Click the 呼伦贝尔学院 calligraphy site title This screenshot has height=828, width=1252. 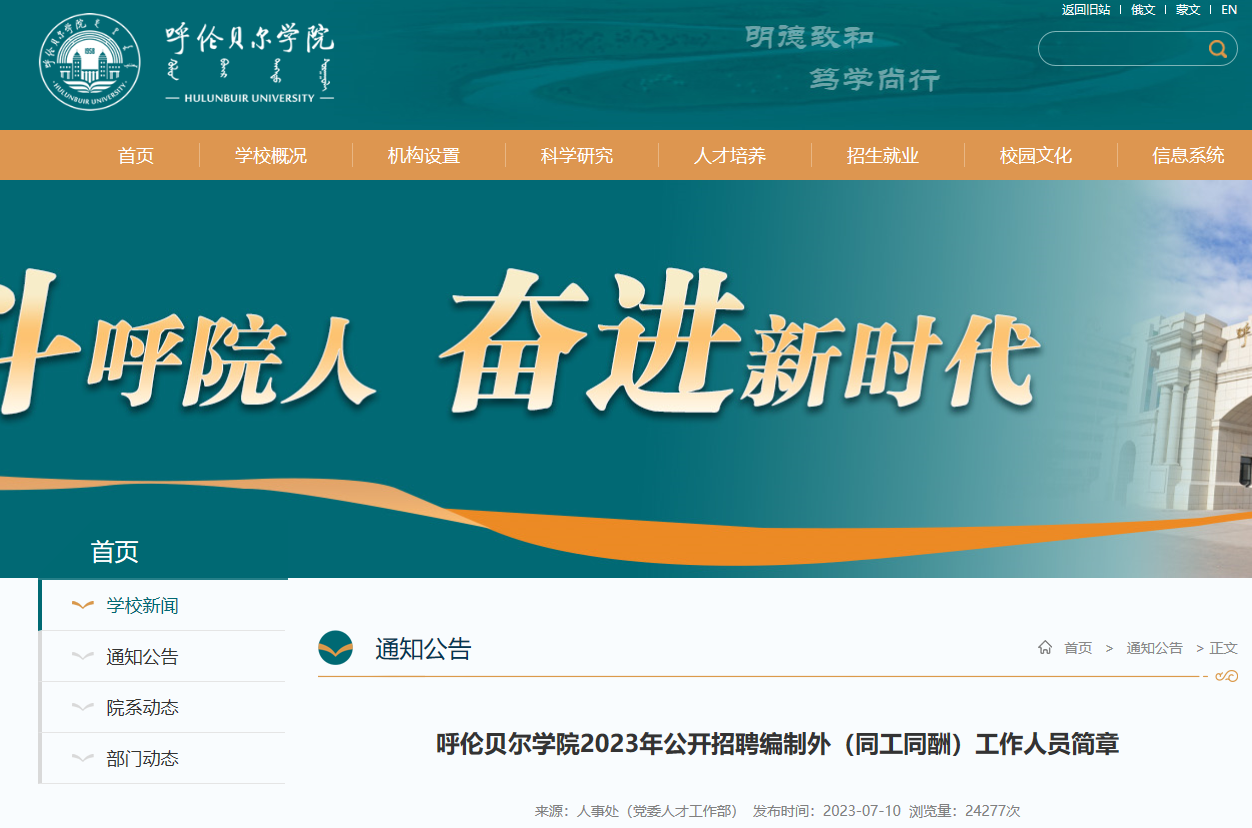pos(249,40)
